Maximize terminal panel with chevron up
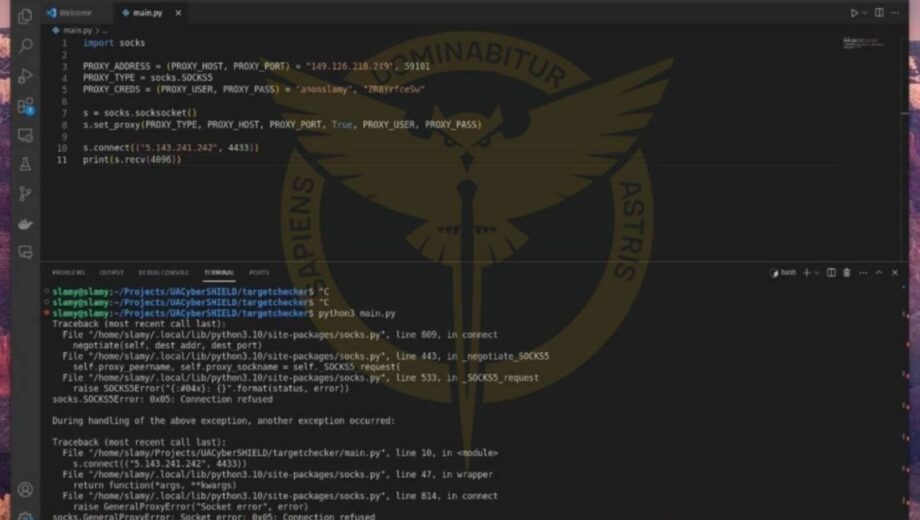Screen dimensions: 920x520 coord(879,272)
